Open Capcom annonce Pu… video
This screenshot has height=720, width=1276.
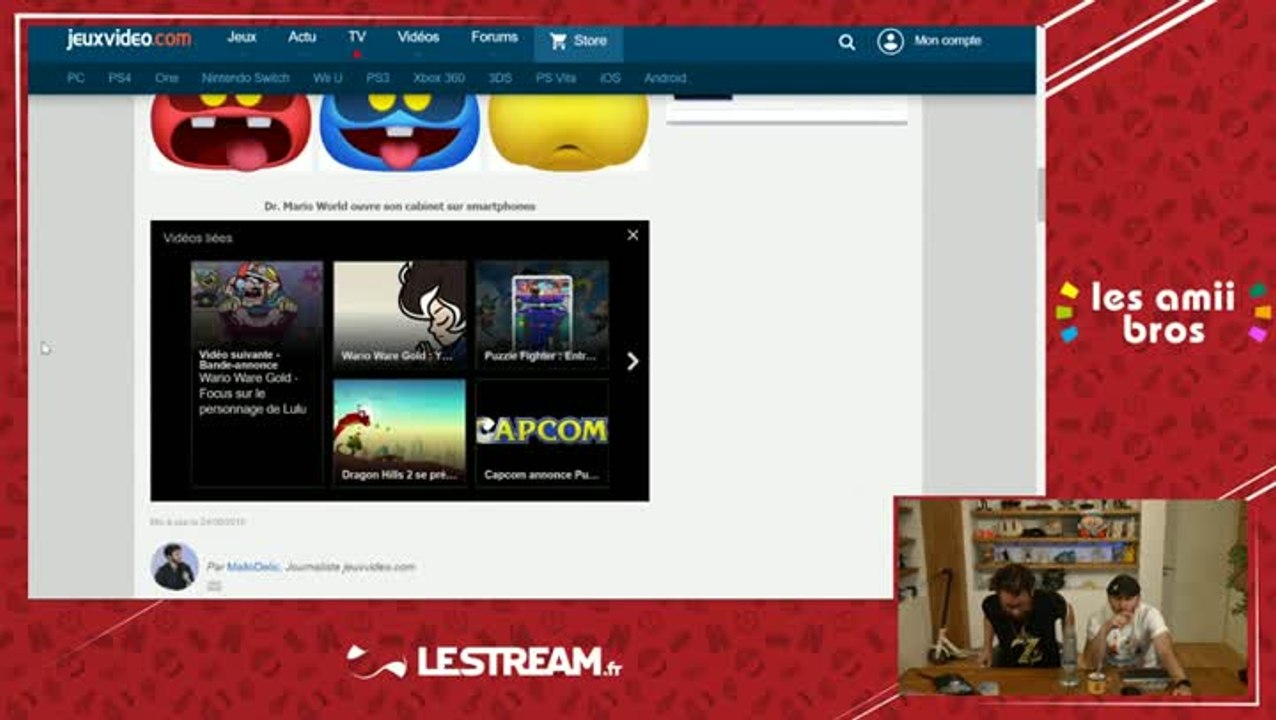pyautogui.click(x=542, y=432)
